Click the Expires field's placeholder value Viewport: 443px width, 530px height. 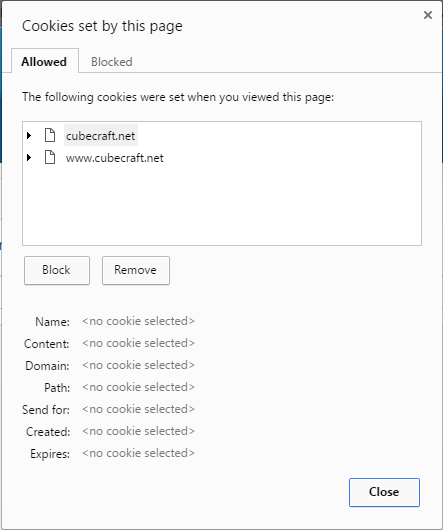pyautogui.click(x=138, y=453)
